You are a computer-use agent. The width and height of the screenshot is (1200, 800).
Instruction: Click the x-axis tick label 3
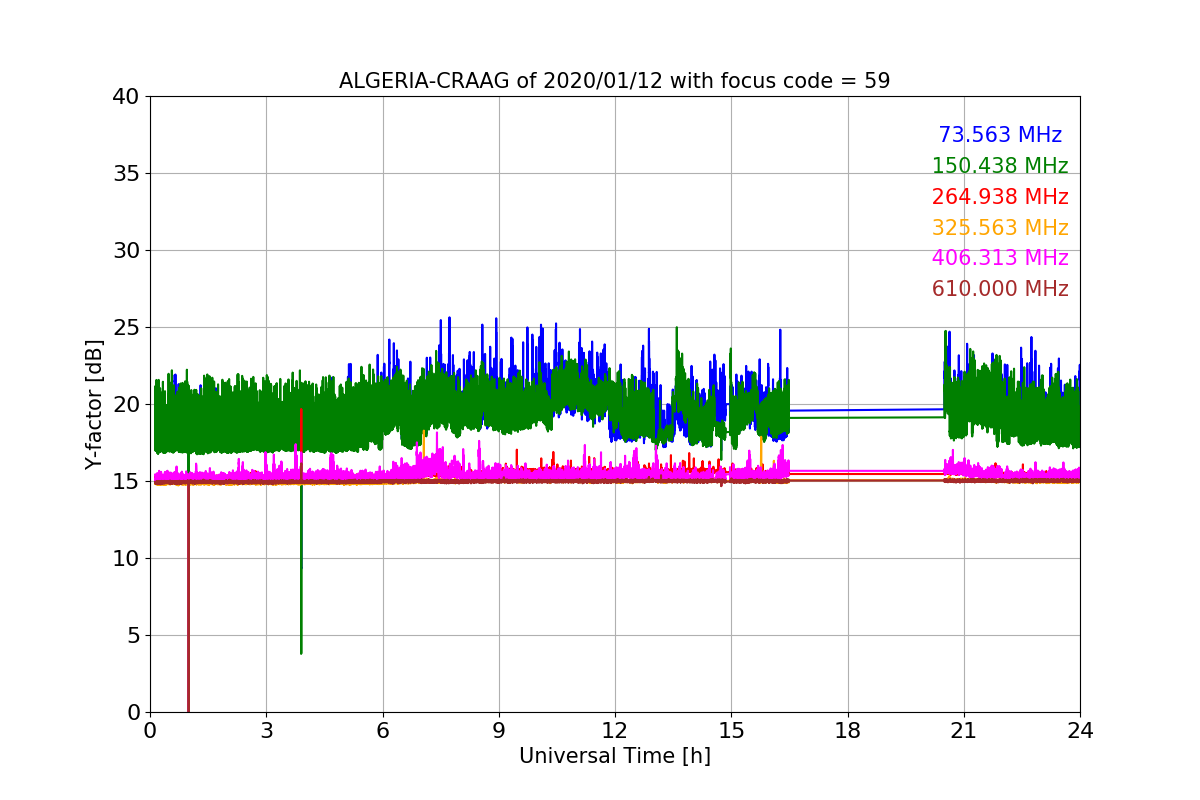click(x=266, y=731)
